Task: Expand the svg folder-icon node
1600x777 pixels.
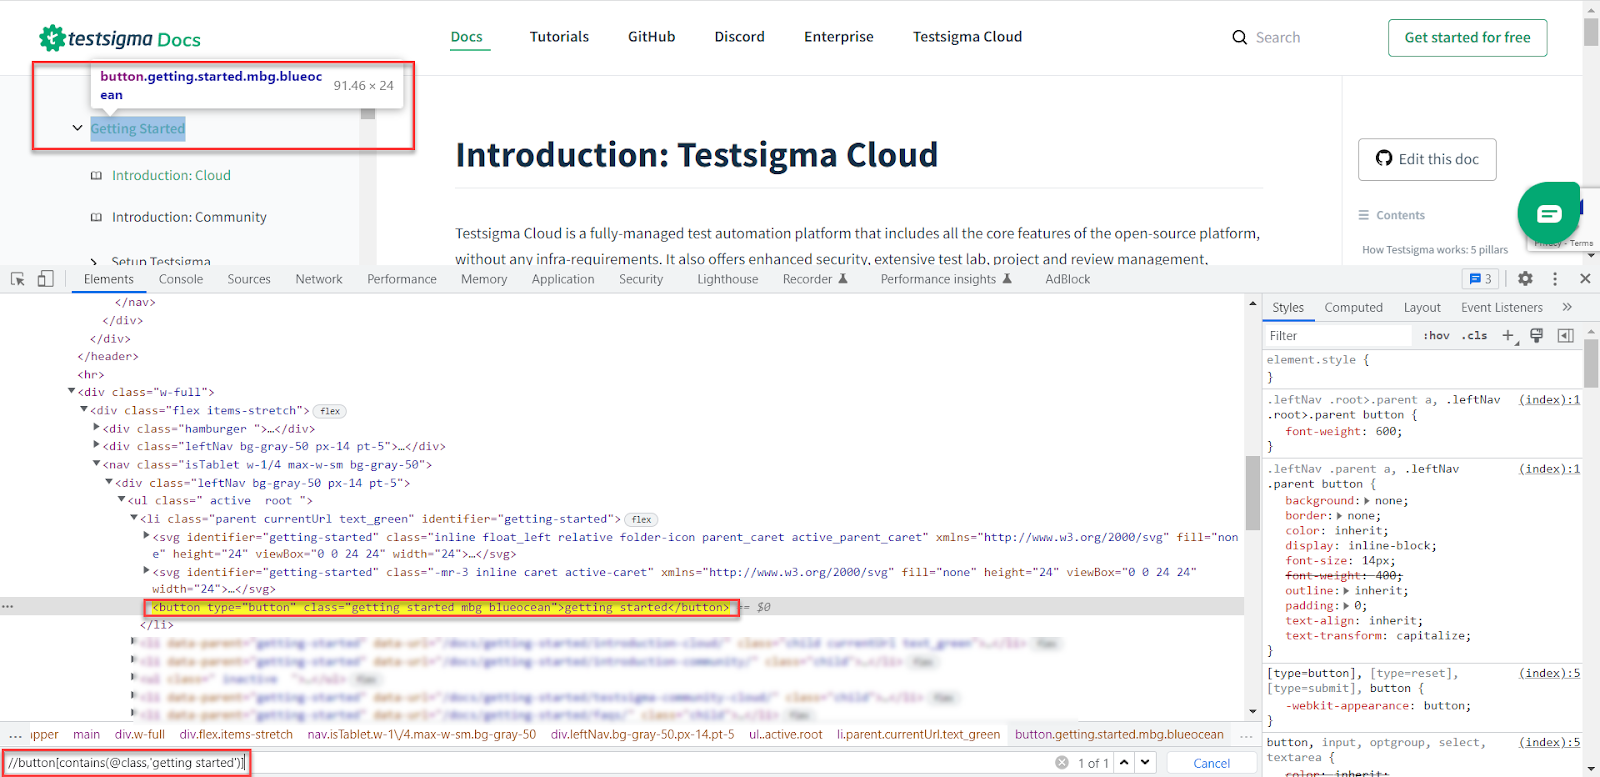Action: coord(147,536)
